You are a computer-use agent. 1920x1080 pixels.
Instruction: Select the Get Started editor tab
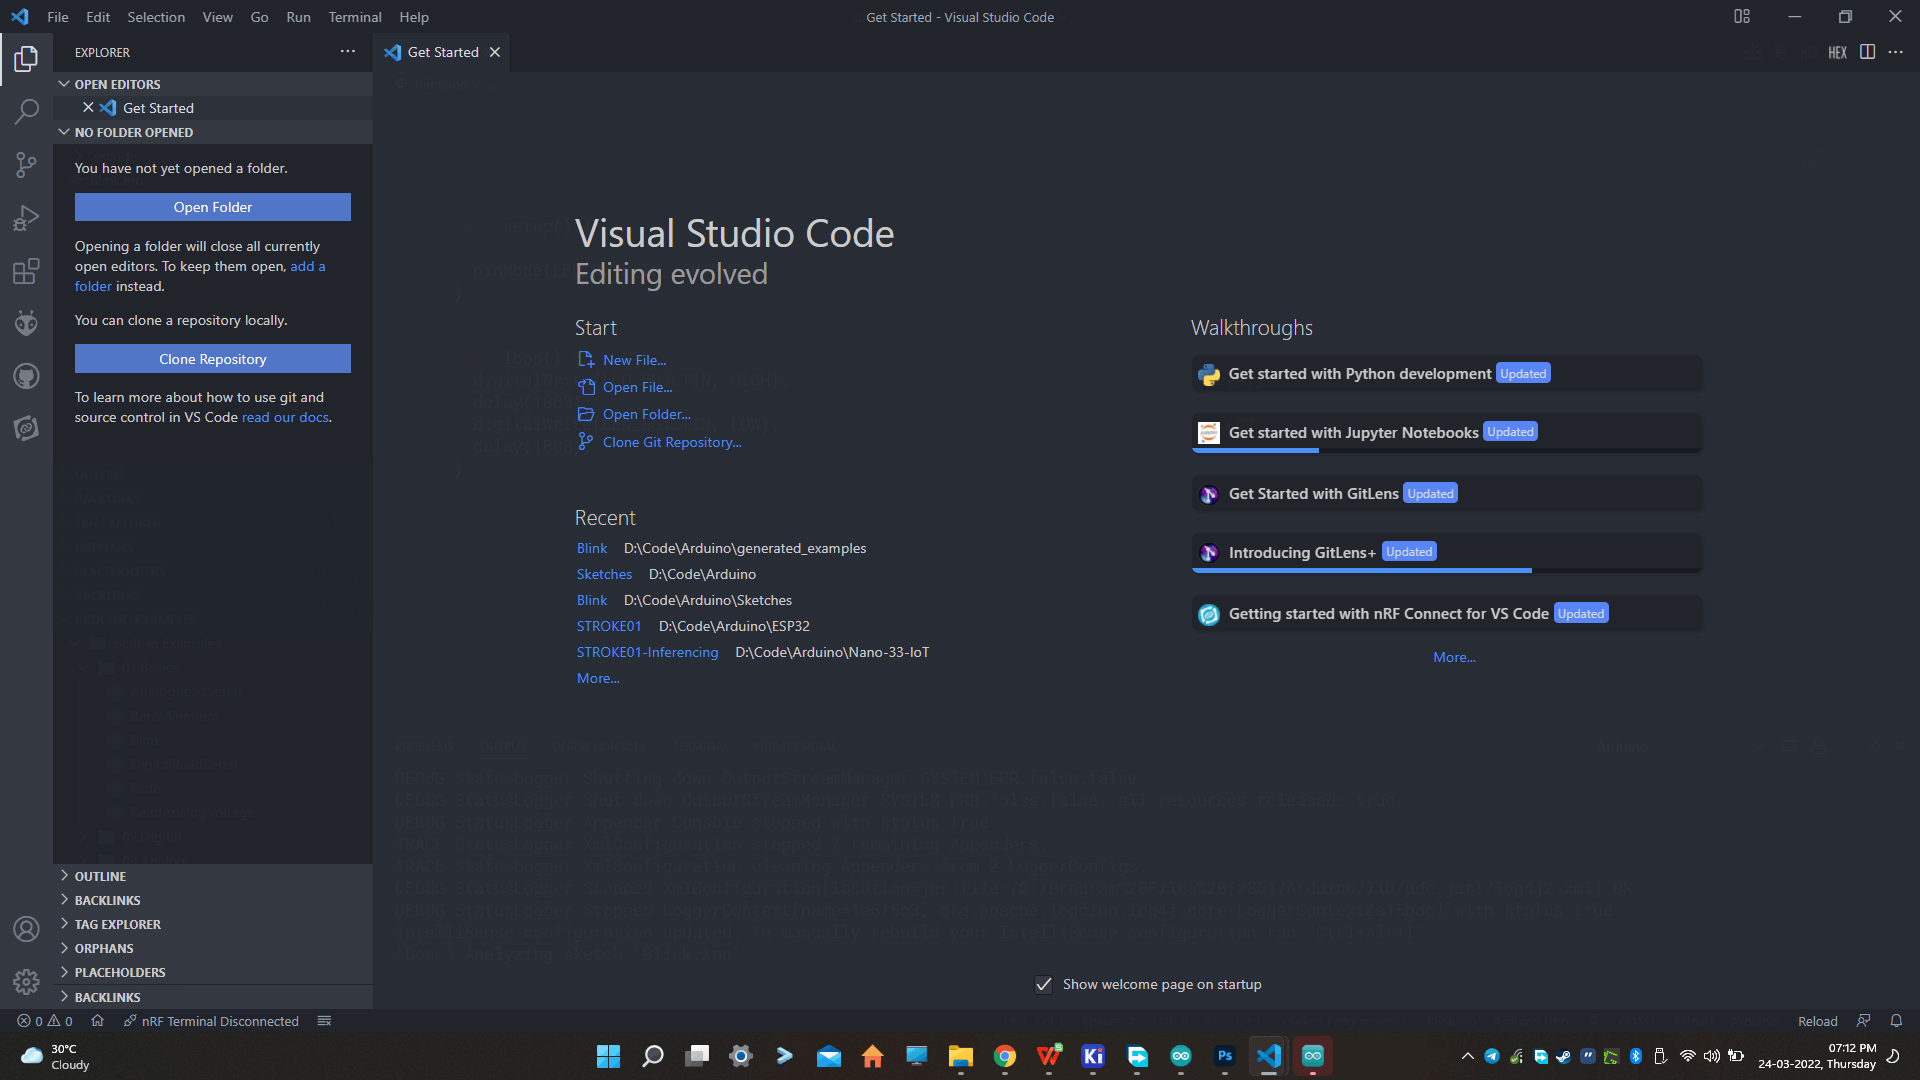point(442,52)
